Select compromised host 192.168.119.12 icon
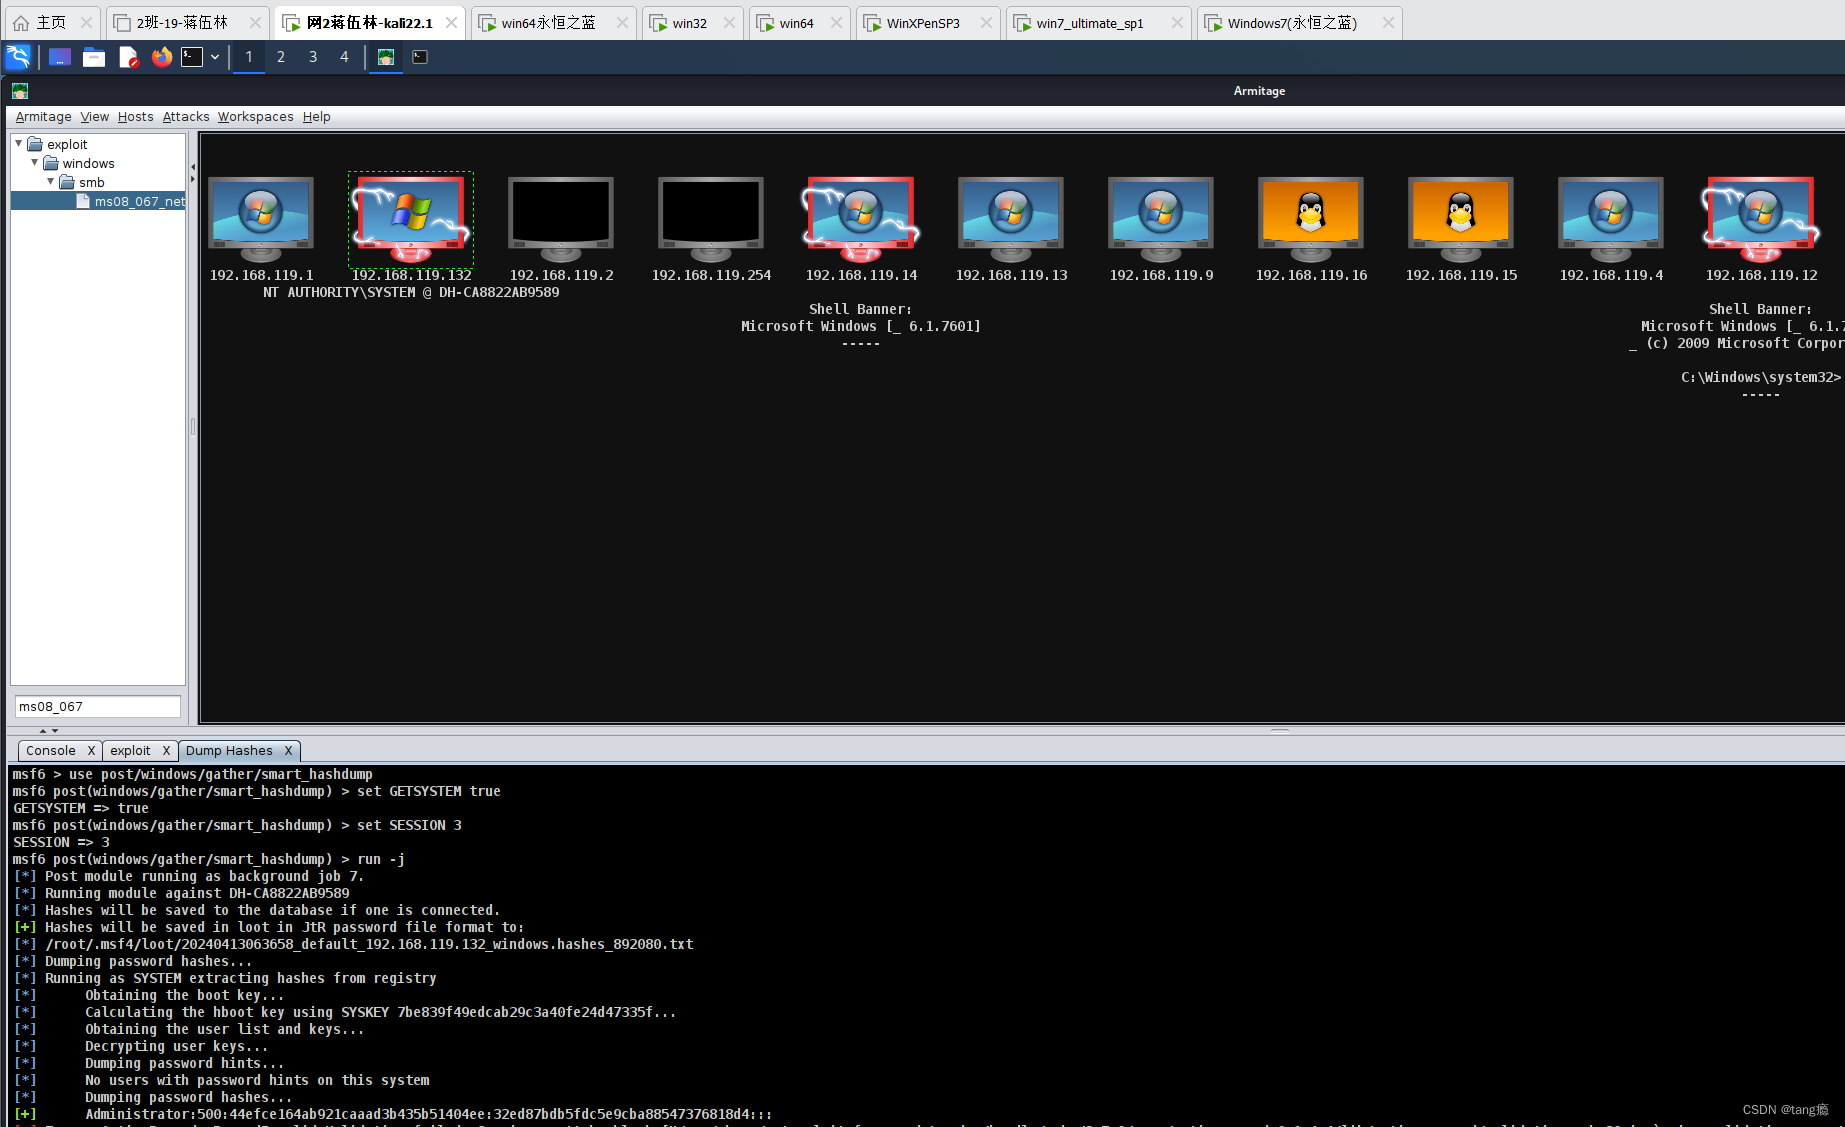 tap(1761, 219)
